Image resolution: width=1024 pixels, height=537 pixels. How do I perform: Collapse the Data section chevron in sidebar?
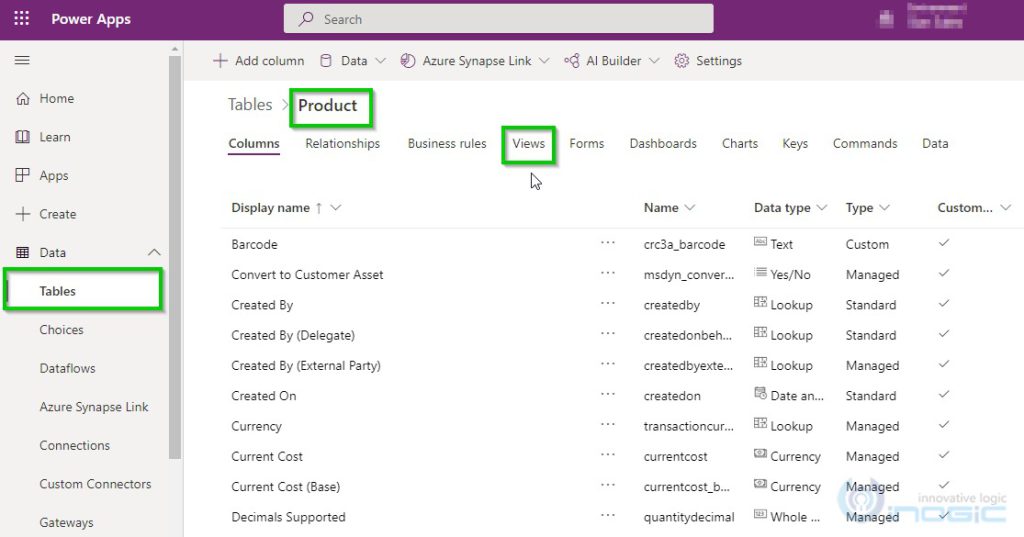154,252
